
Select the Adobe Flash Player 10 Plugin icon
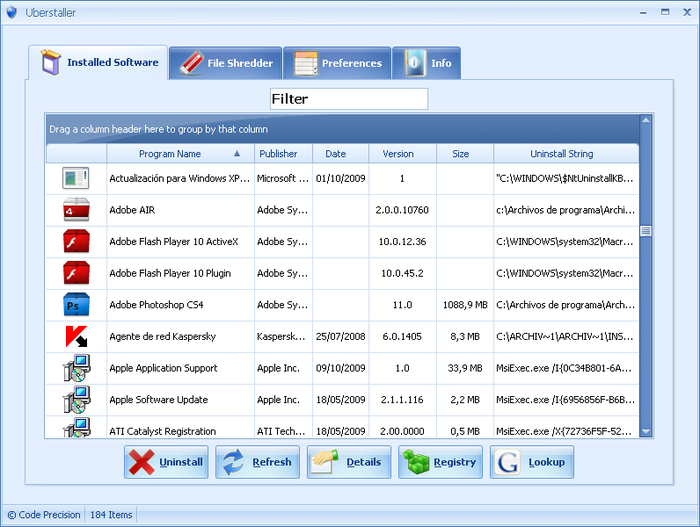click(x=76, y=273)
